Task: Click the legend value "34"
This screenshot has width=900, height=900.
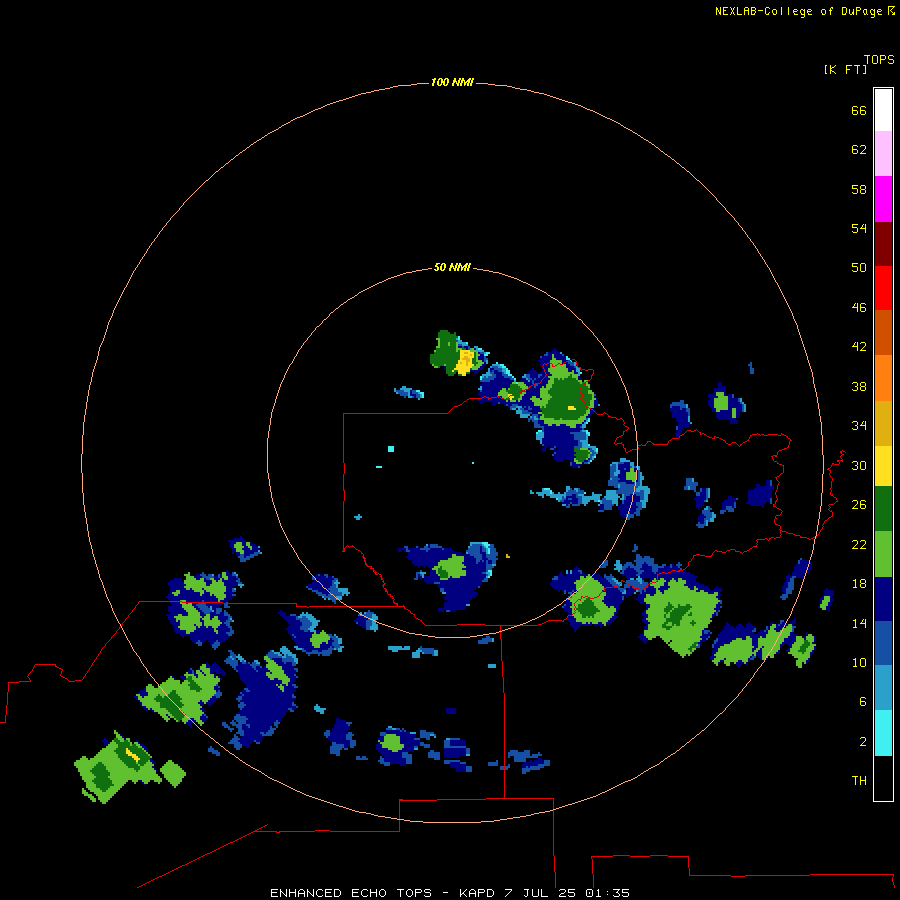Action: 859,426
